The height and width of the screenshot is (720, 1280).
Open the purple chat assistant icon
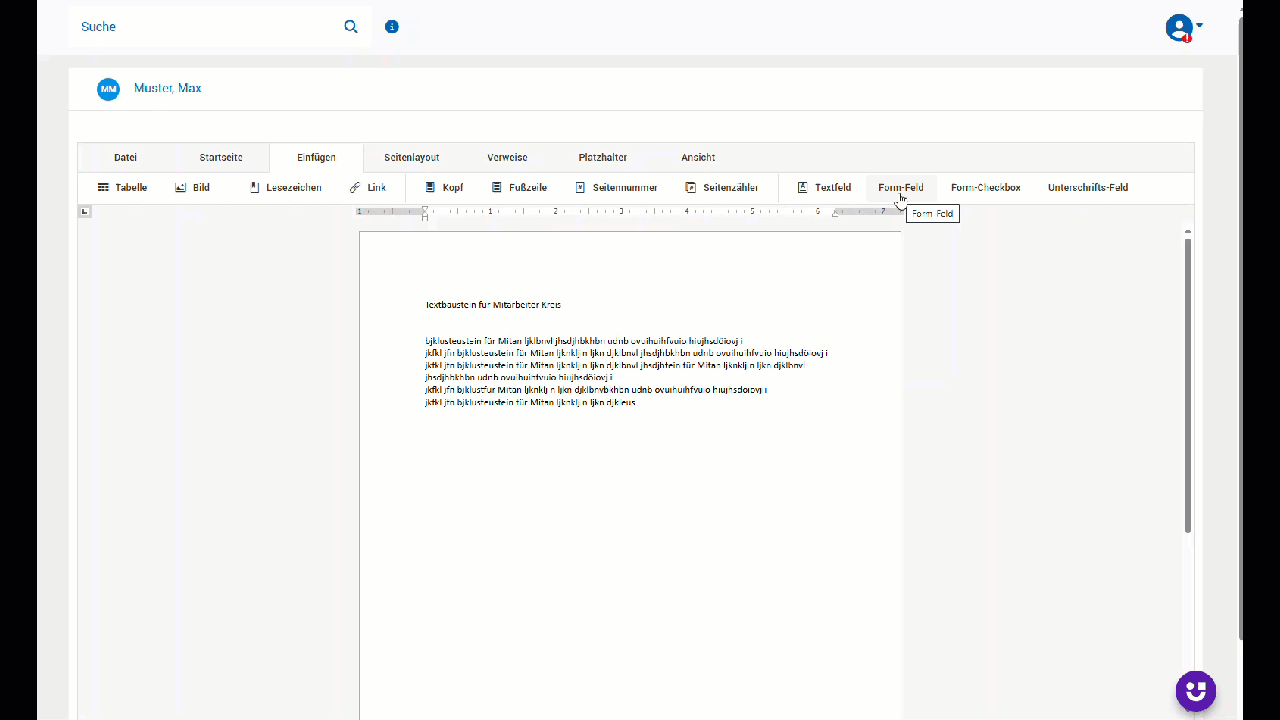pyautogui.click(x=1196, y=691)
